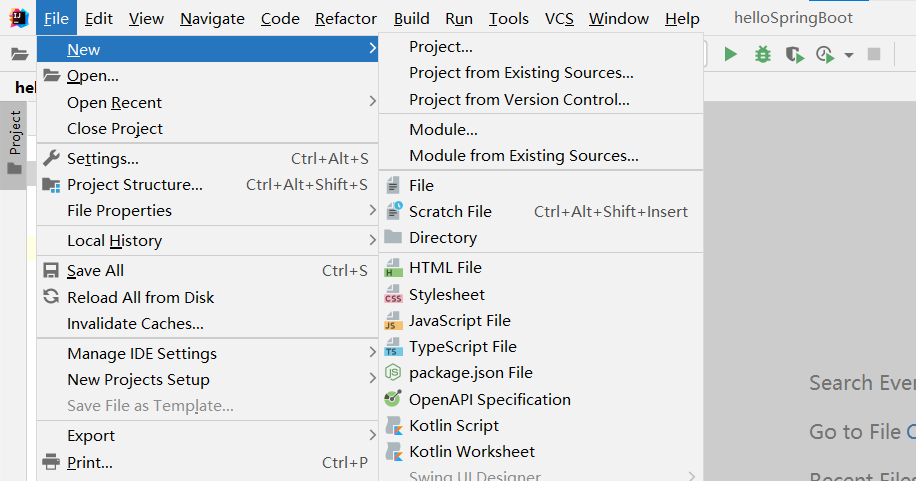Click Project from Version Control
Screen dimensions: 916x481
pyautogui.click(x=519, y=99)
